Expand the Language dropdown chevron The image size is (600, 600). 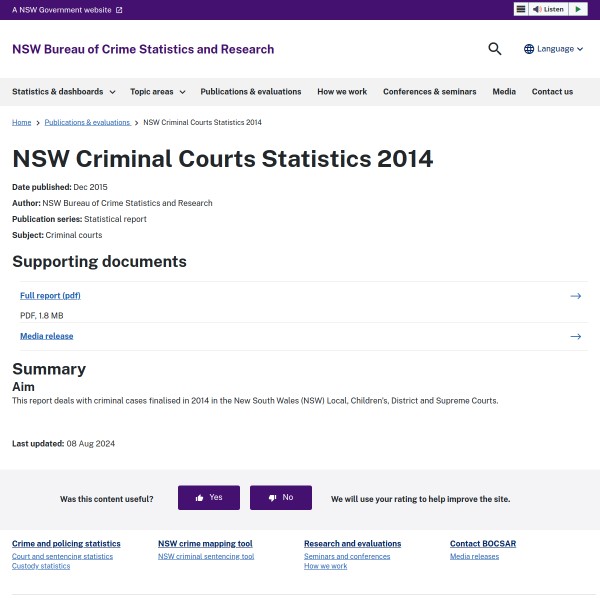coord(582,49)
